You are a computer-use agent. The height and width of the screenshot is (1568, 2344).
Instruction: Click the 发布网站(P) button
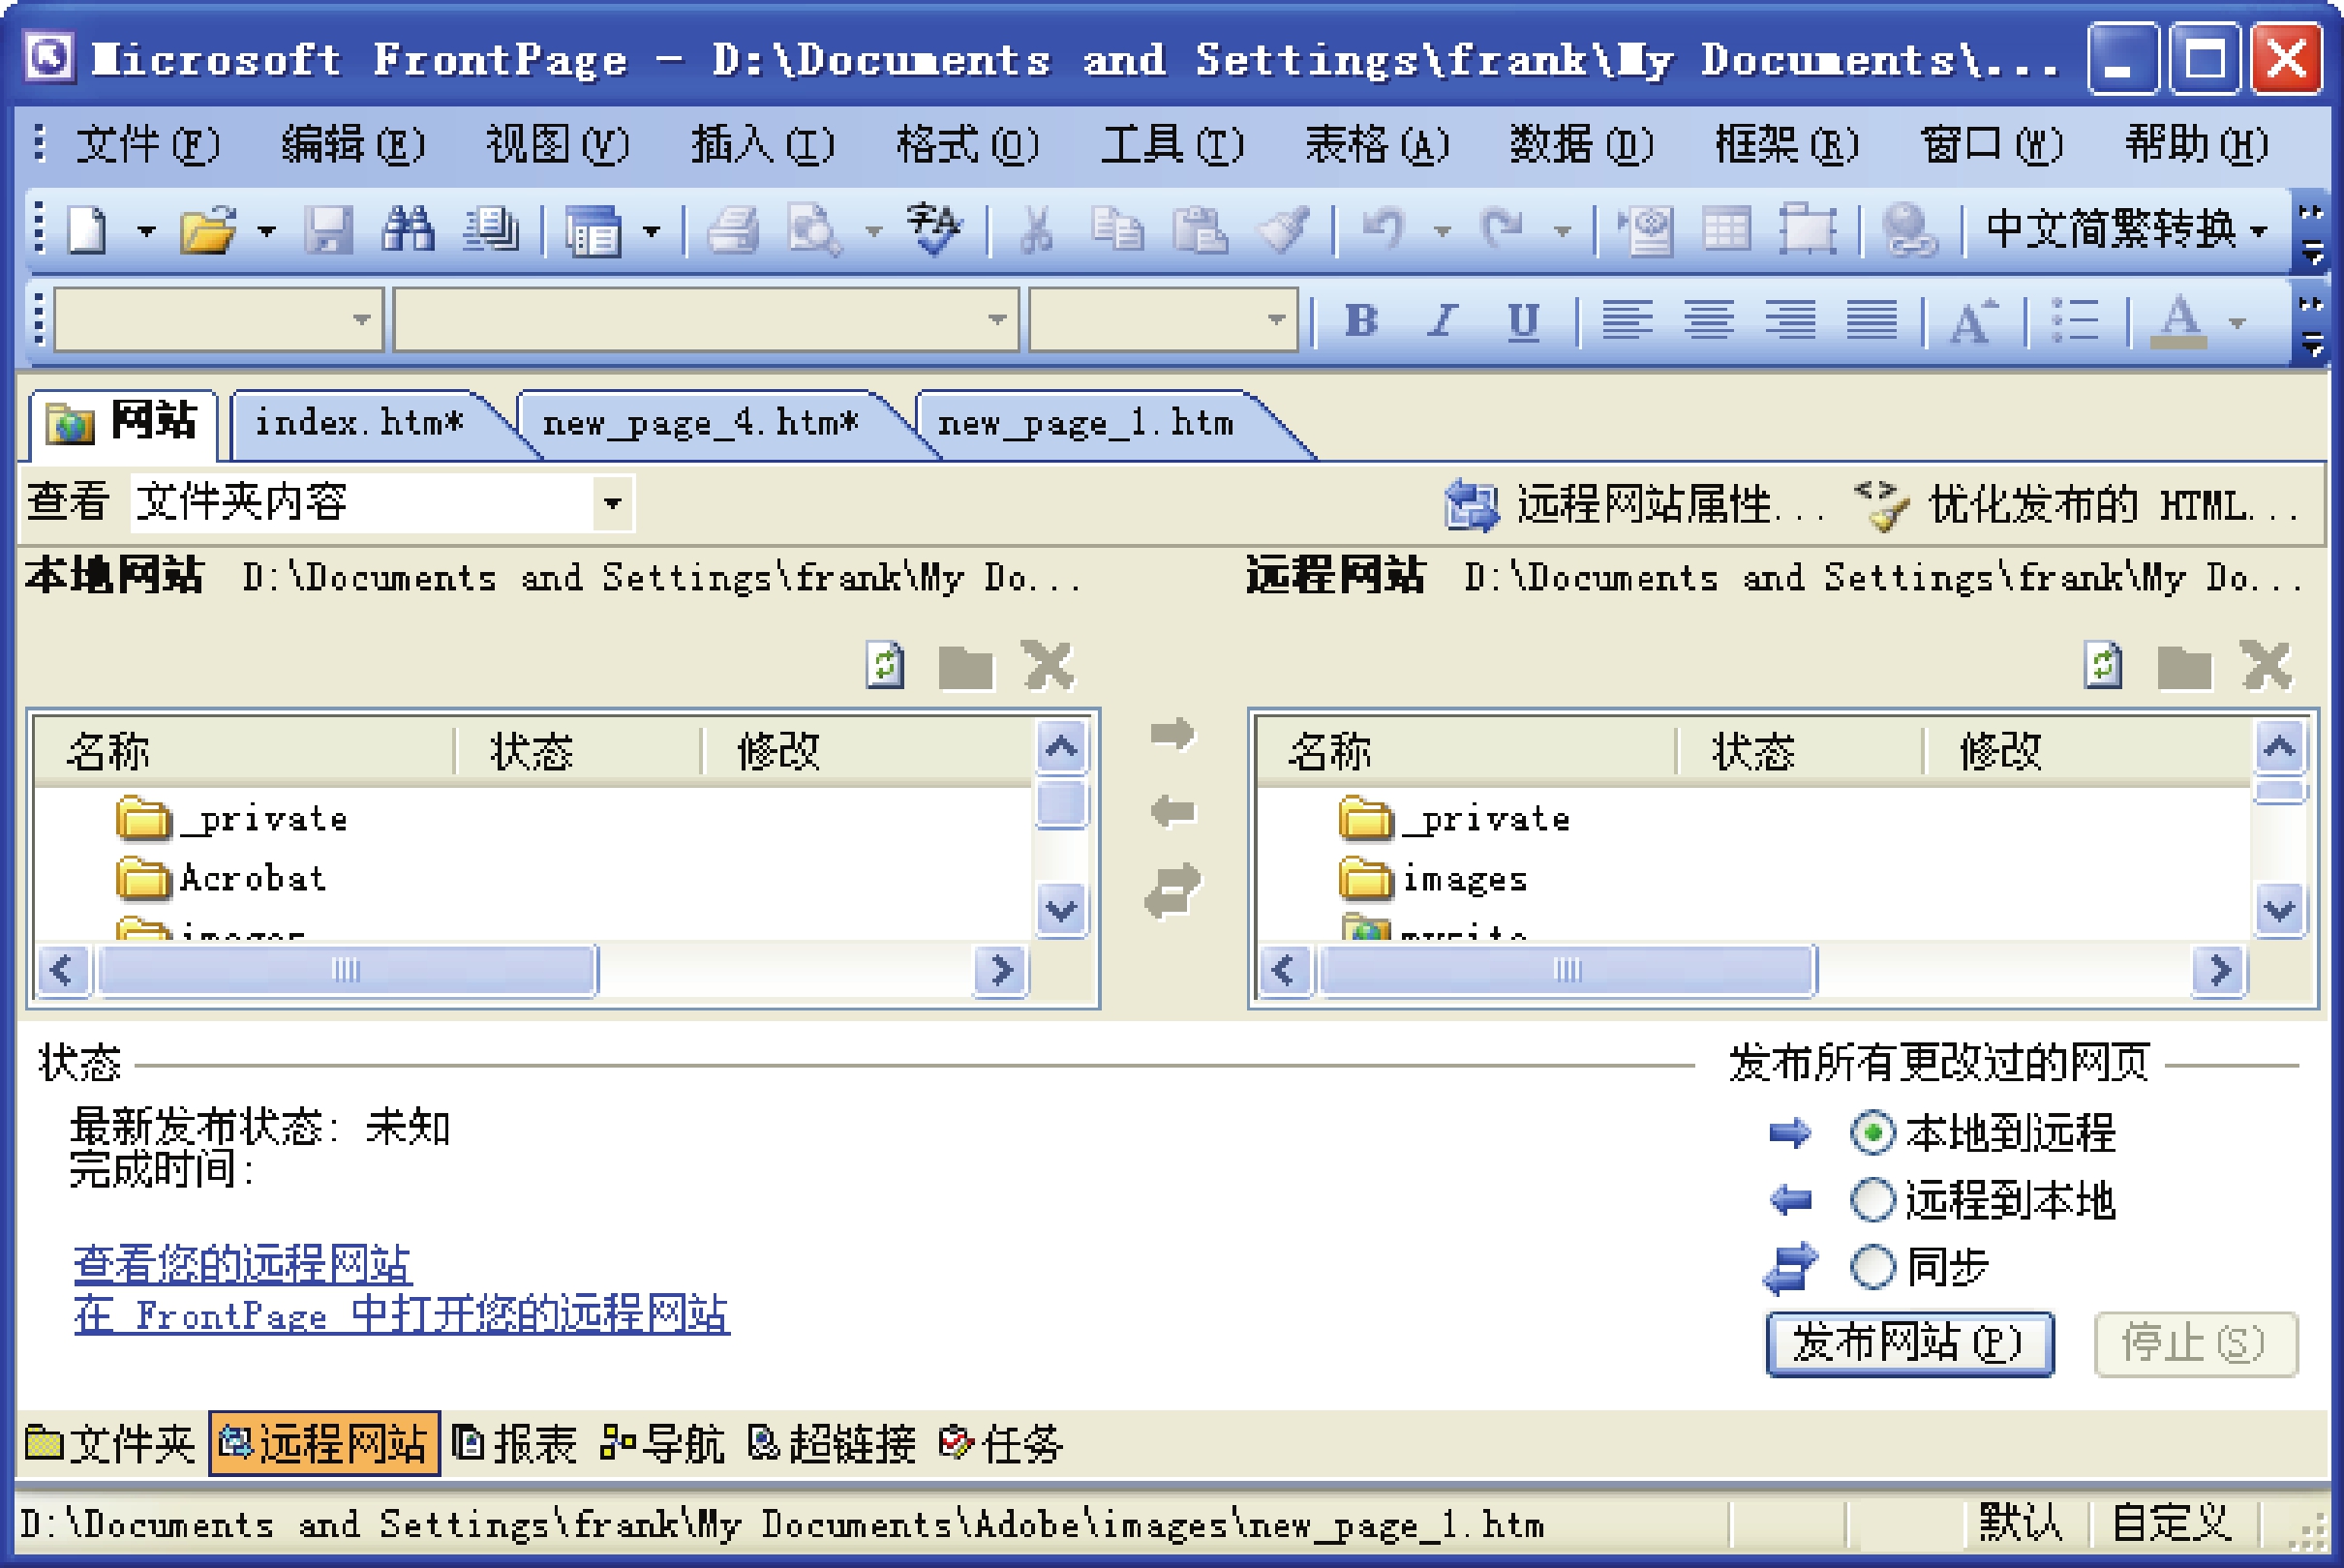coord(1910,1344)
